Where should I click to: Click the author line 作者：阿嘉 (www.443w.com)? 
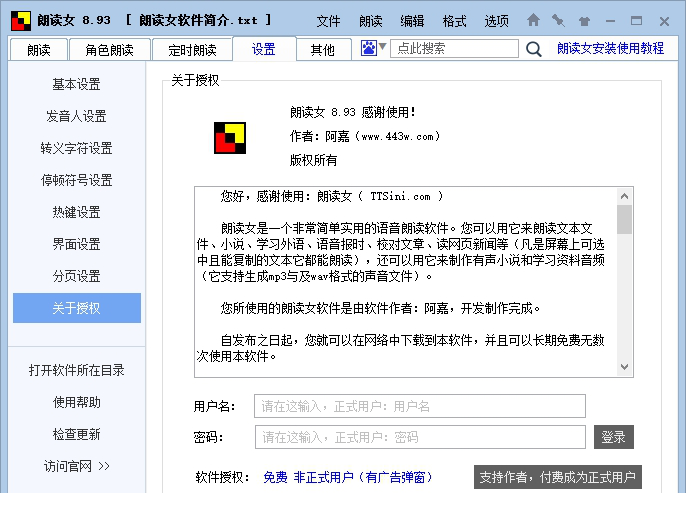click(365, 137)
